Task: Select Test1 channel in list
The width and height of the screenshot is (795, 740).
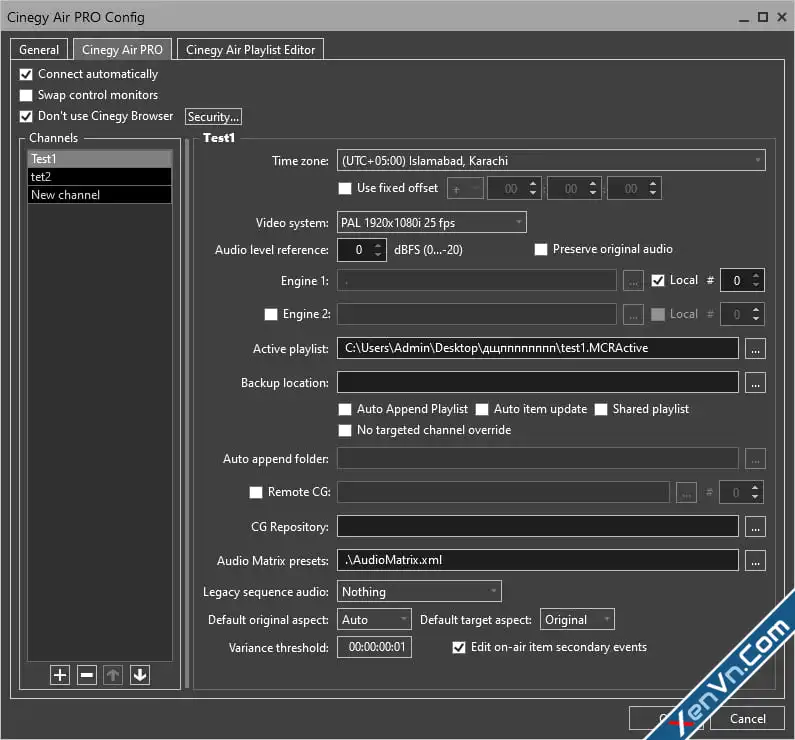Action: click(99, 159)
